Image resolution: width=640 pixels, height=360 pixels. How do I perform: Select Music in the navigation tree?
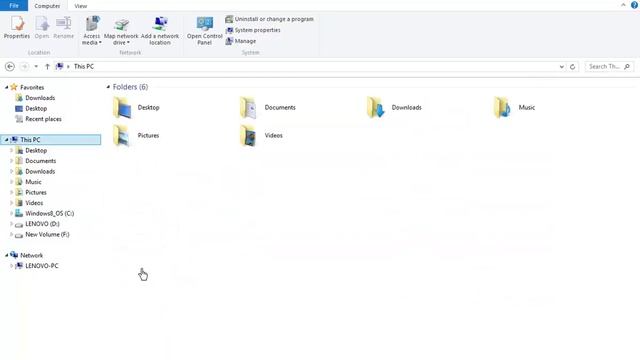[33, 182]
